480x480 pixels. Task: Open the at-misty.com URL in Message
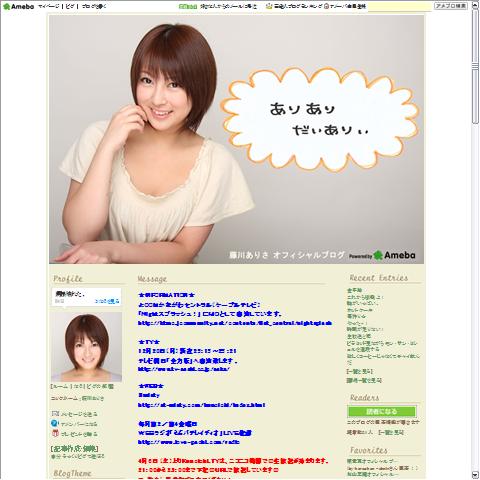202,405
